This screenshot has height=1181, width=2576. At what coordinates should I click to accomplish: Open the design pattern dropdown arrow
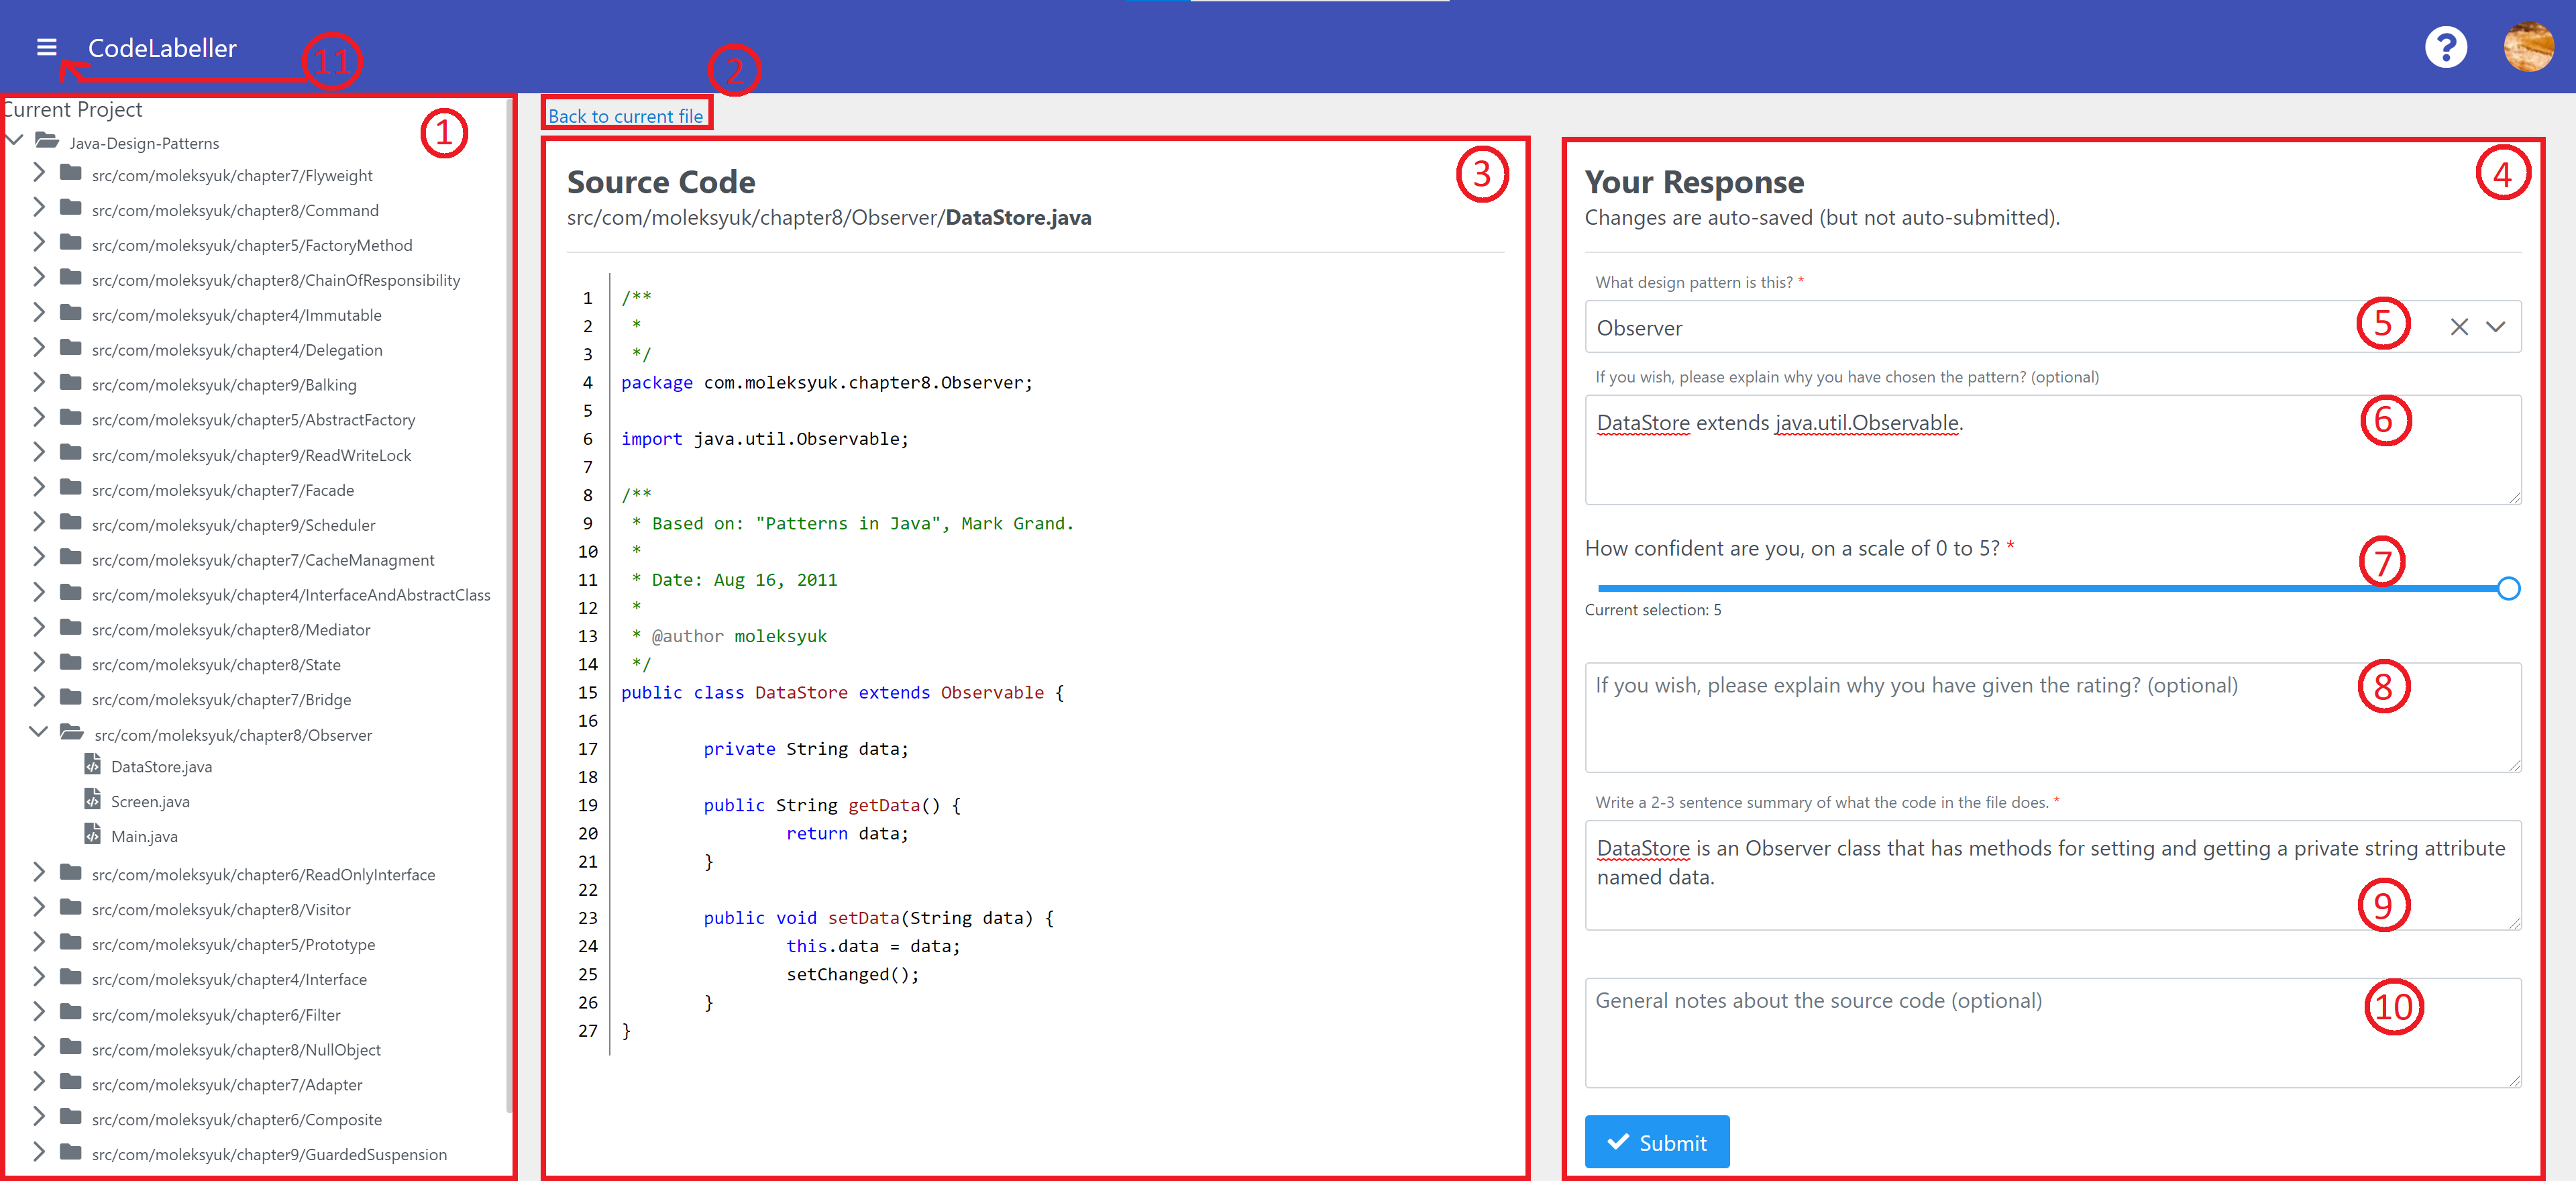click(x=2495, y=327)
